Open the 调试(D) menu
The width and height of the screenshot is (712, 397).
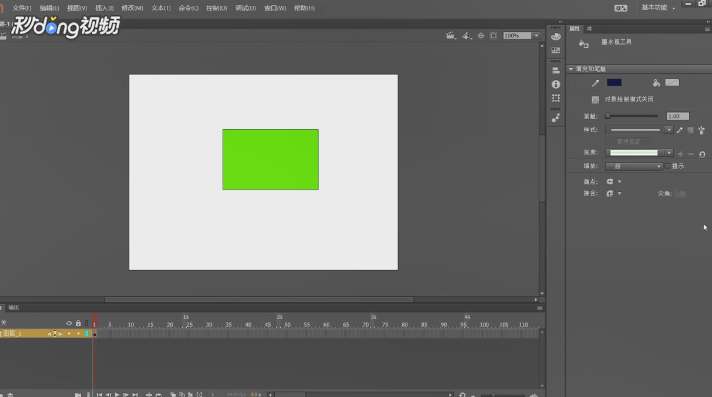click(245, 8)
